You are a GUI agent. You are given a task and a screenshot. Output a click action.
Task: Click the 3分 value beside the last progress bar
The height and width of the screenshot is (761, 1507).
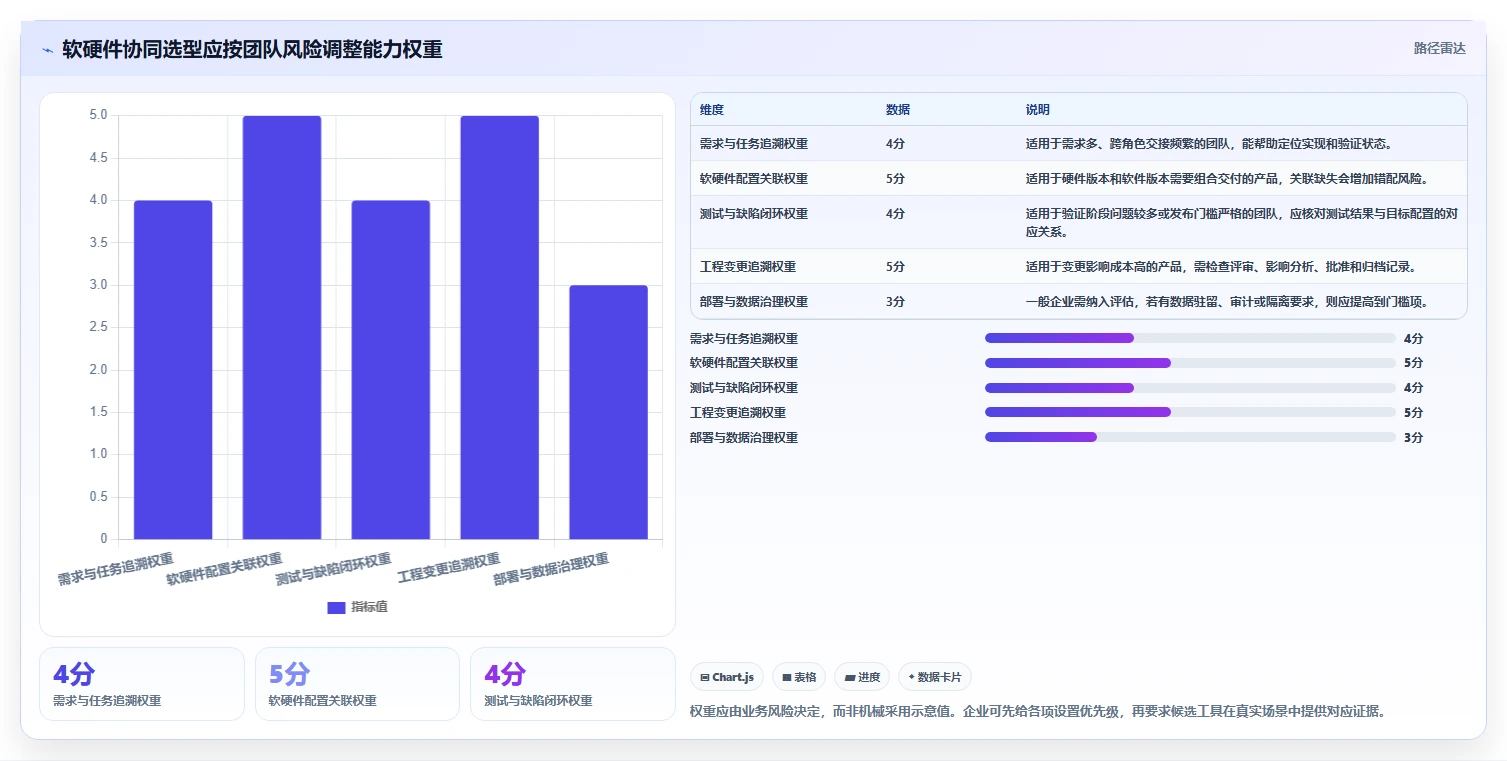[1413, 437]
